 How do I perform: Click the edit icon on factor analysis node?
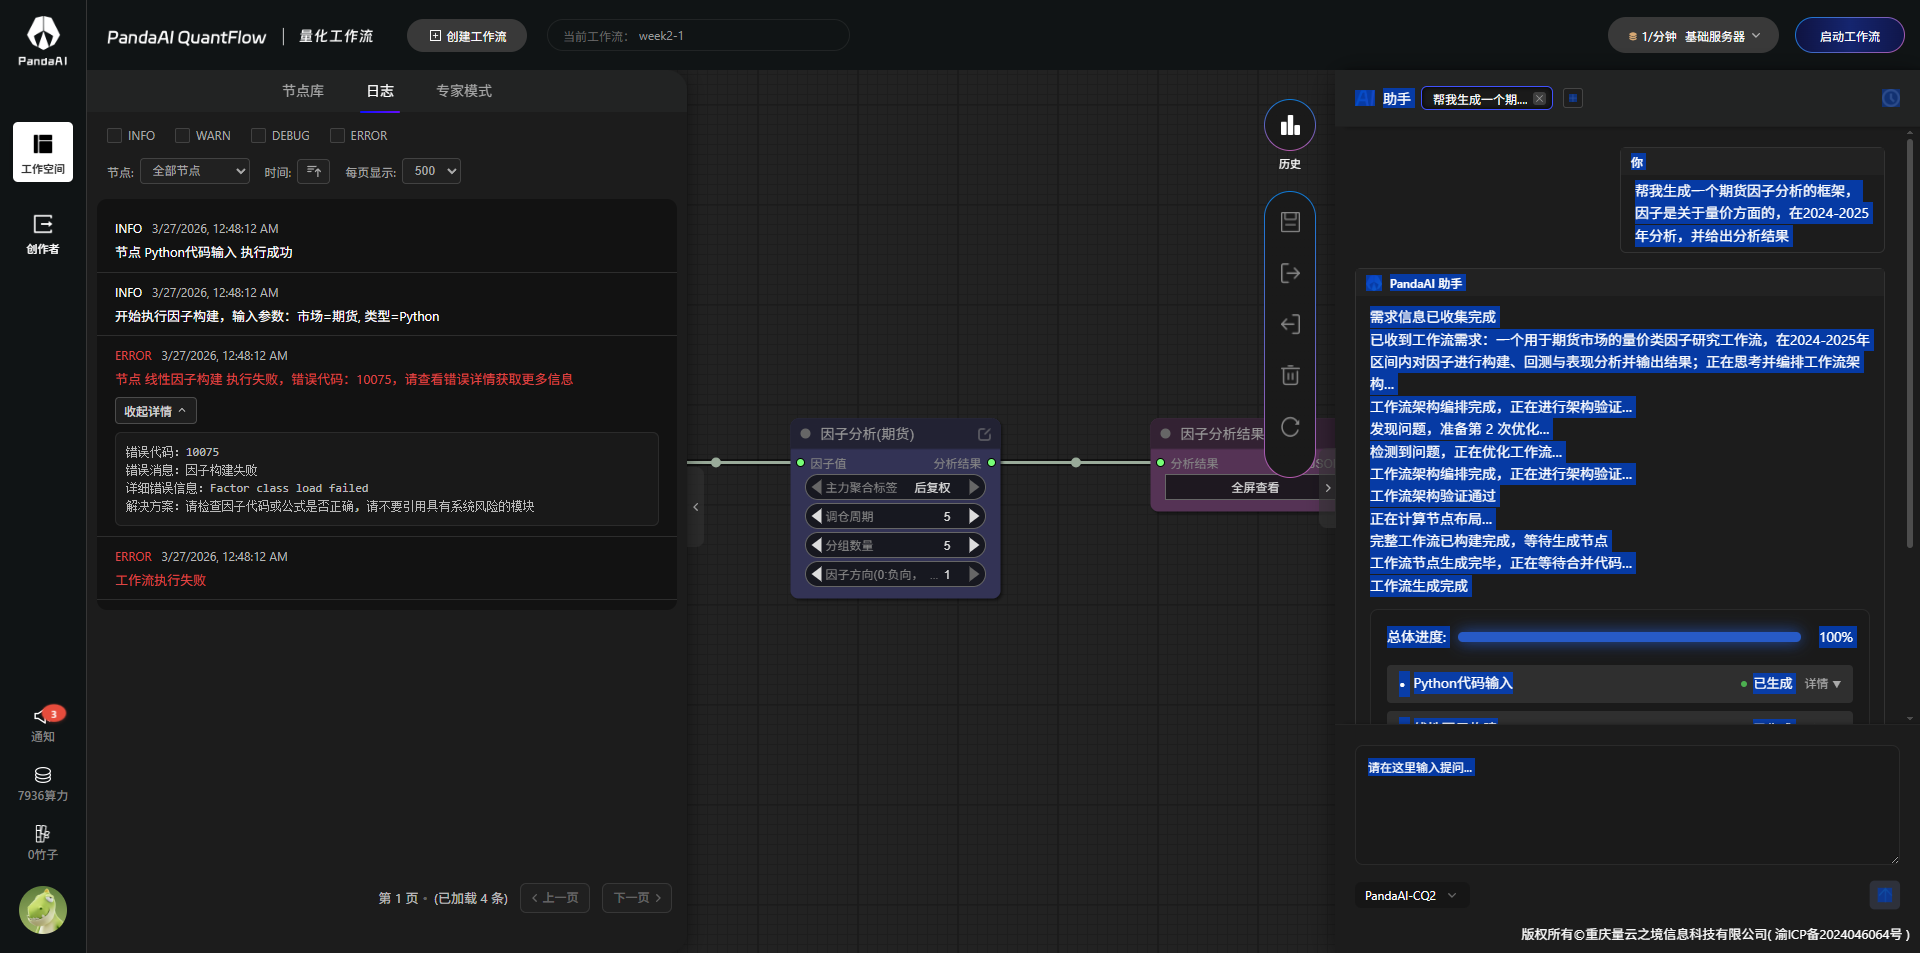984,434
